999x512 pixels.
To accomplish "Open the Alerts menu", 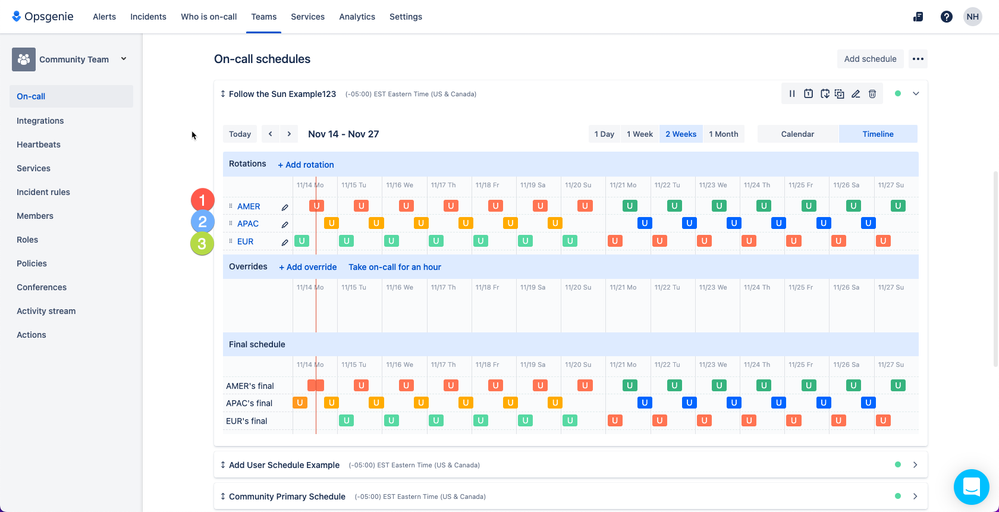I will [x=104, y=17].
